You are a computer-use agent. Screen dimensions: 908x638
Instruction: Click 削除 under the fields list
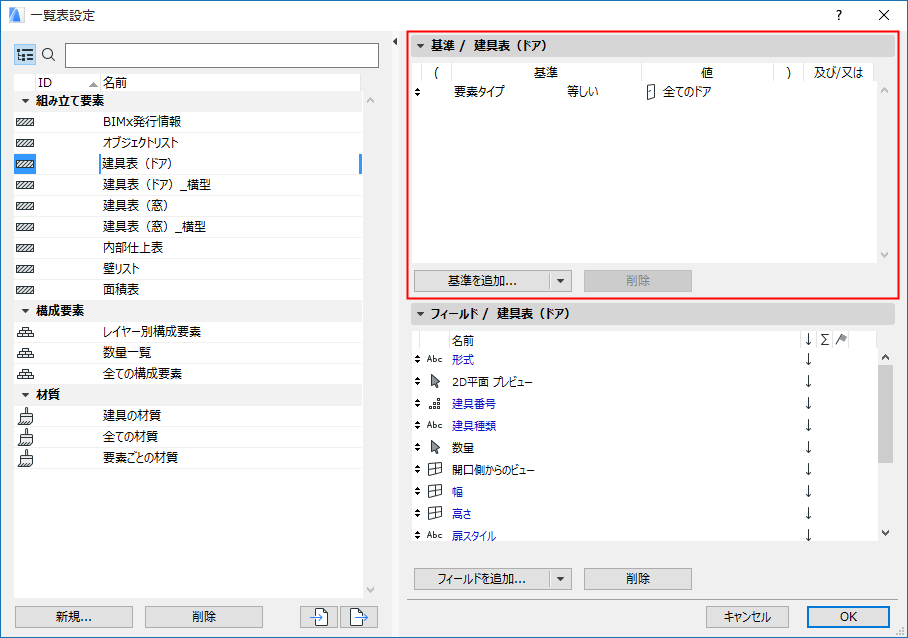click(x=638, y=579)
